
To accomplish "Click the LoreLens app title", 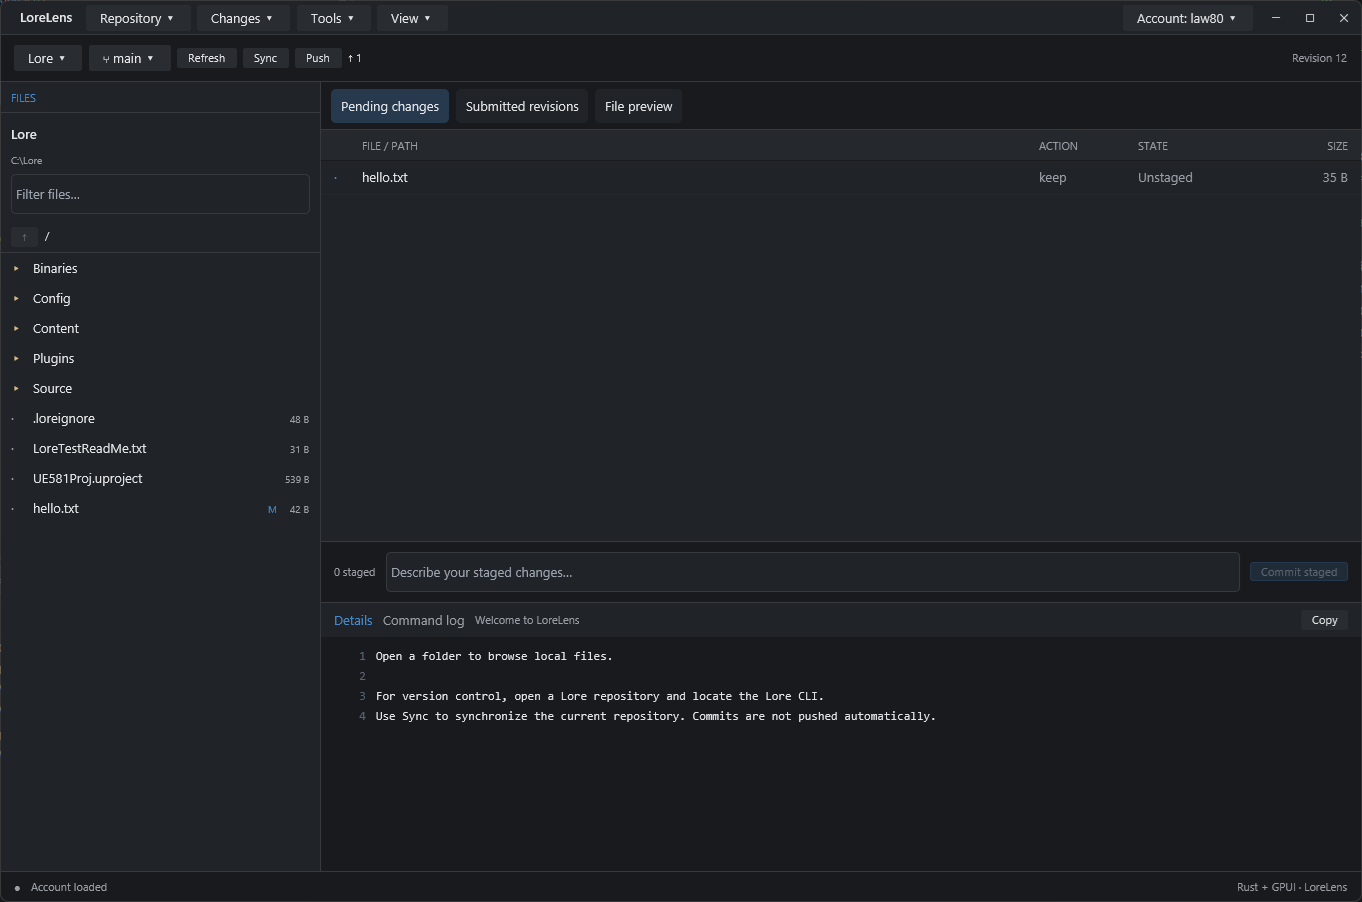I will [46, 18].
